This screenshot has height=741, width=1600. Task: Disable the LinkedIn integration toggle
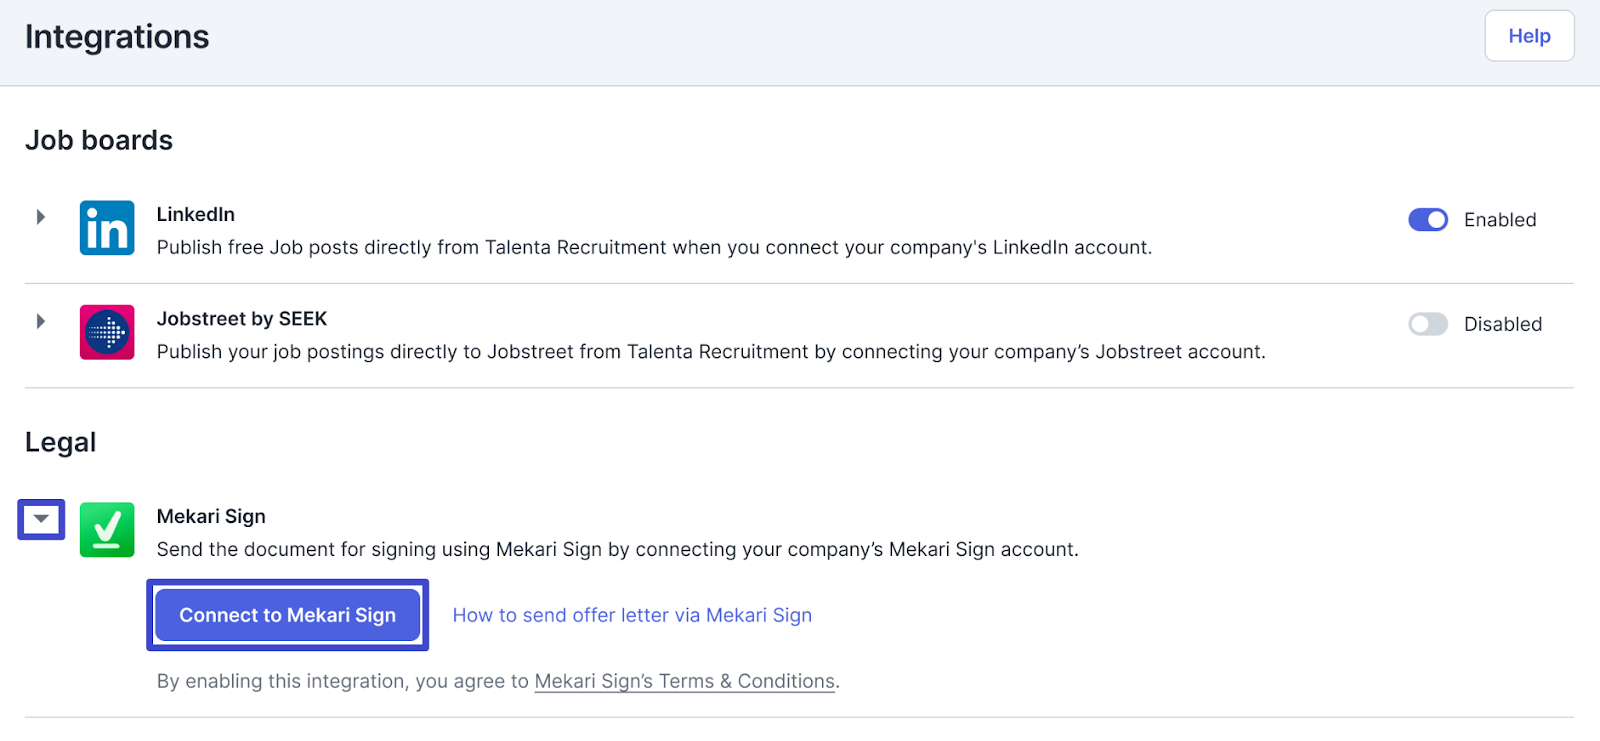(1428, 220)
